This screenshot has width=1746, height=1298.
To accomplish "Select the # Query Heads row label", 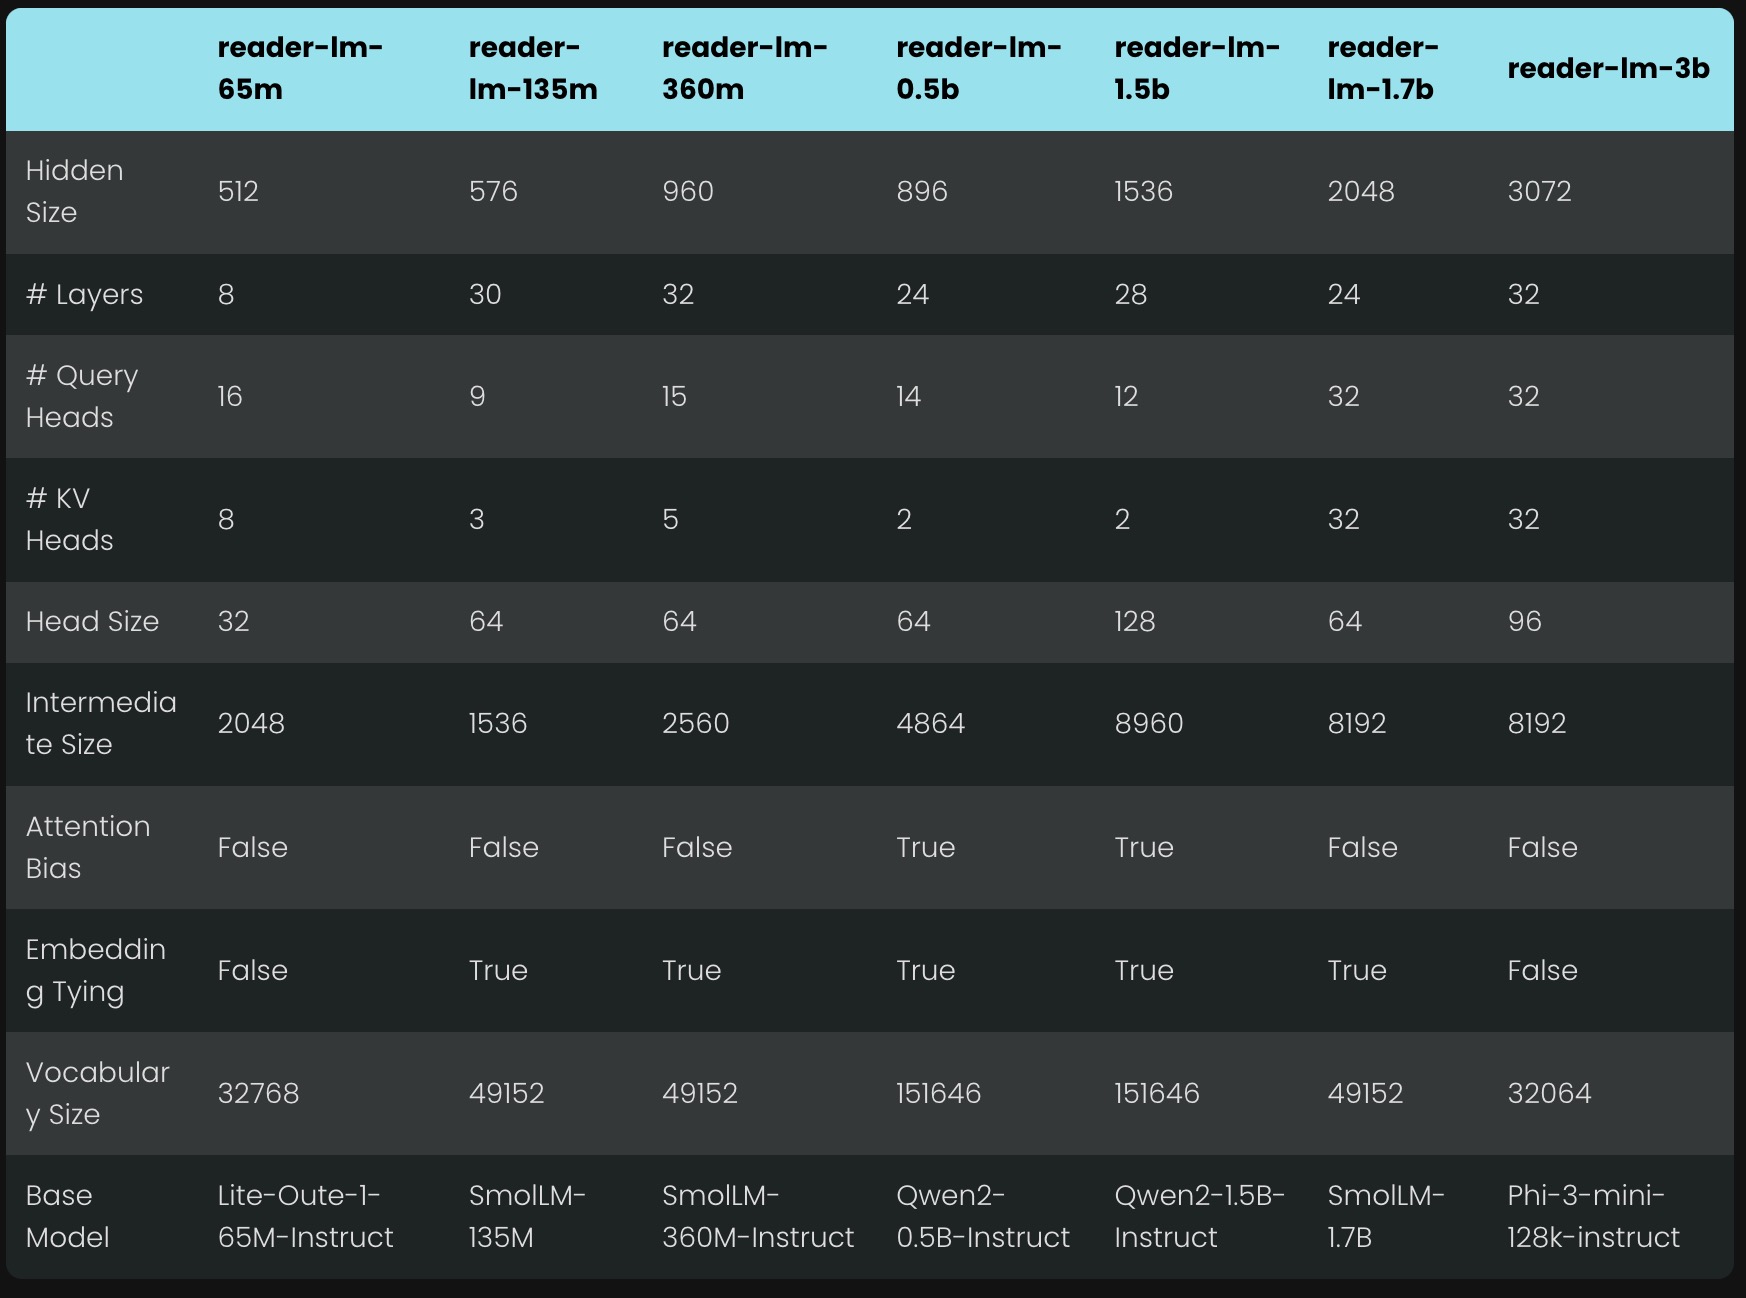I will (x=82, y=396).
